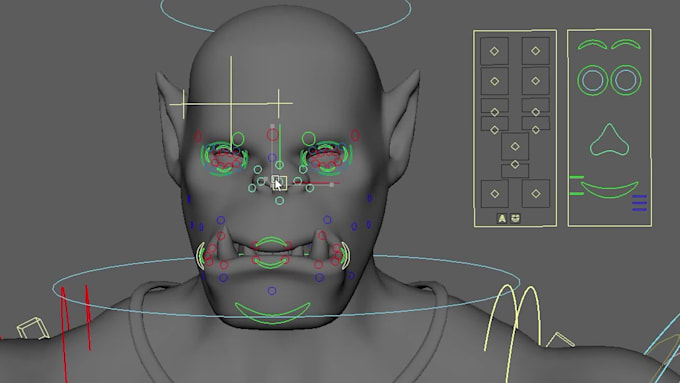Select the blue circle above the screen-left tusk

click(x=221, y=220)
